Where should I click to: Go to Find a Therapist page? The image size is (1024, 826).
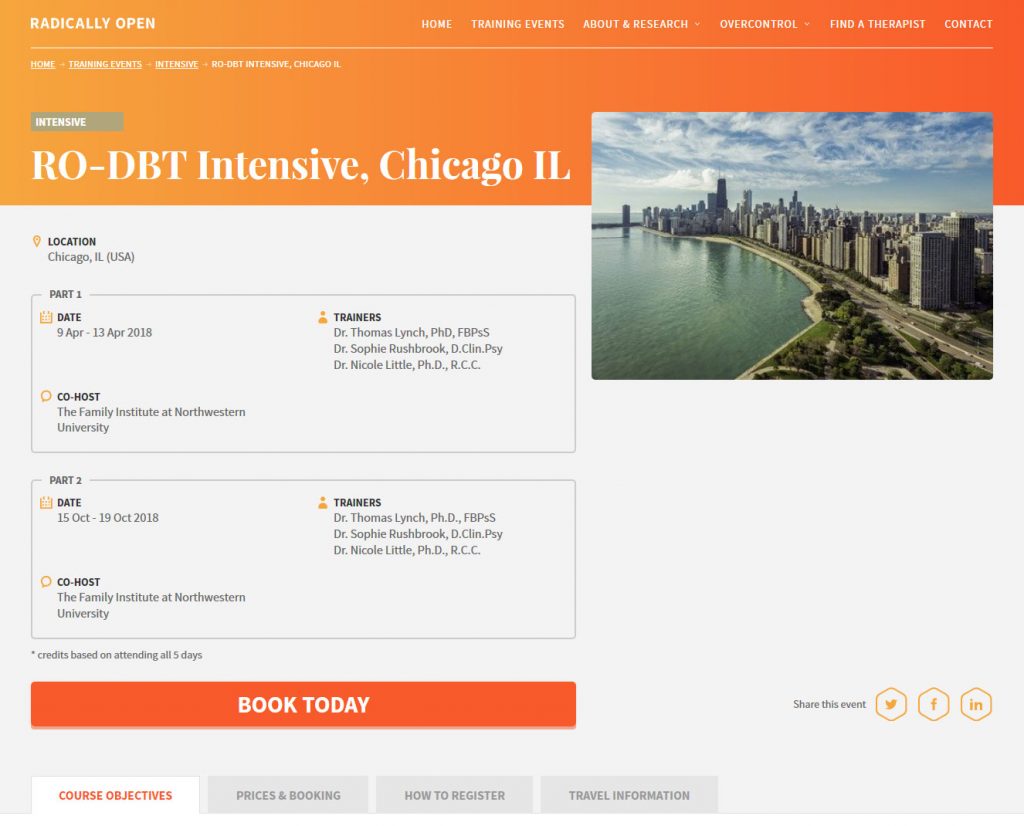(877, 24)
